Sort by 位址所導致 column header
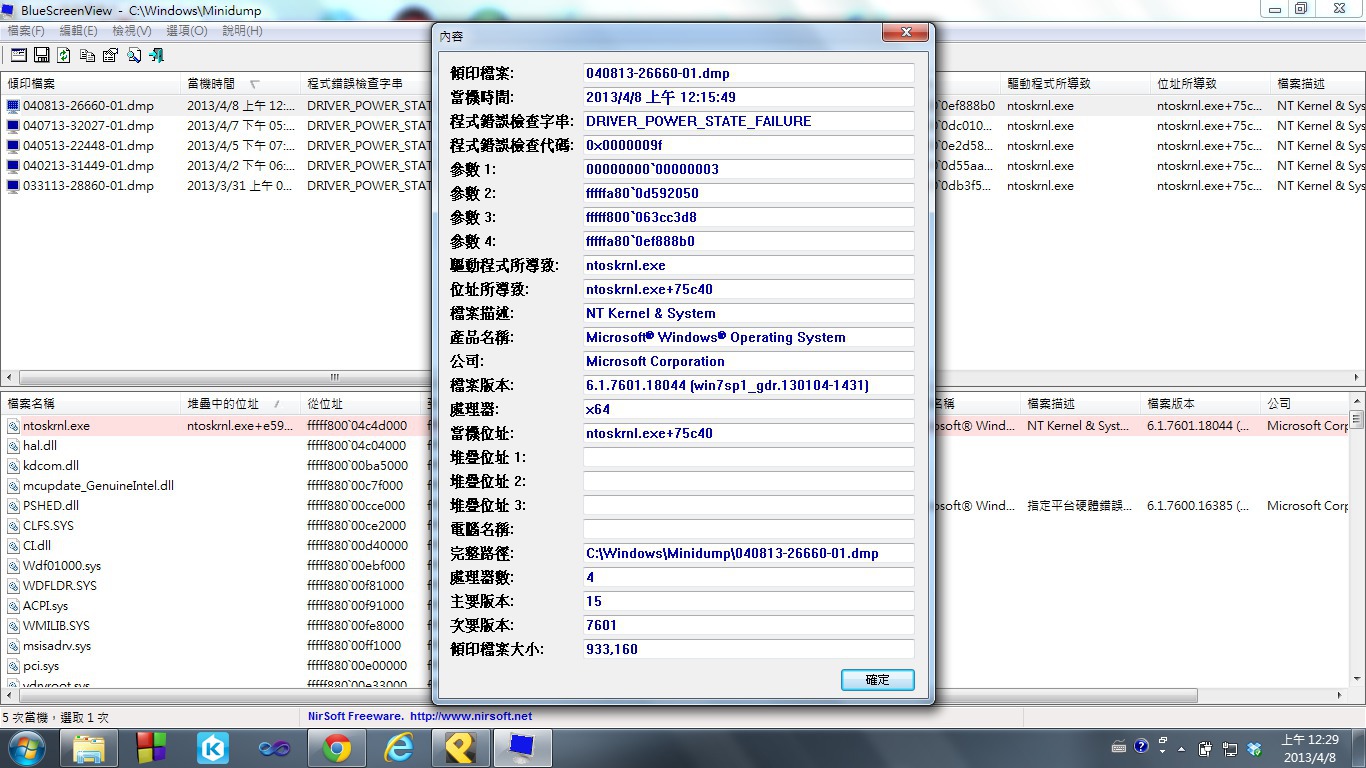The width and height of the screenshot is (1366, 768). point(1210,84)
